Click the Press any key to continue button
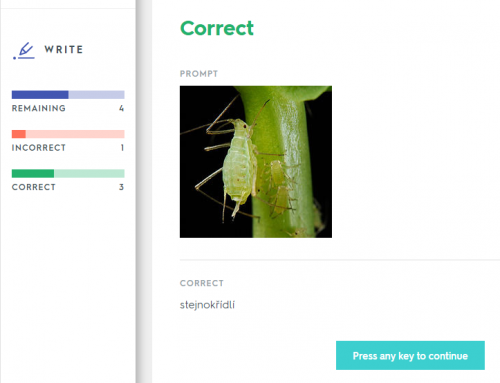Image resolution: width=500 pixels, height=383 pixels. click(x=410, y=355)
